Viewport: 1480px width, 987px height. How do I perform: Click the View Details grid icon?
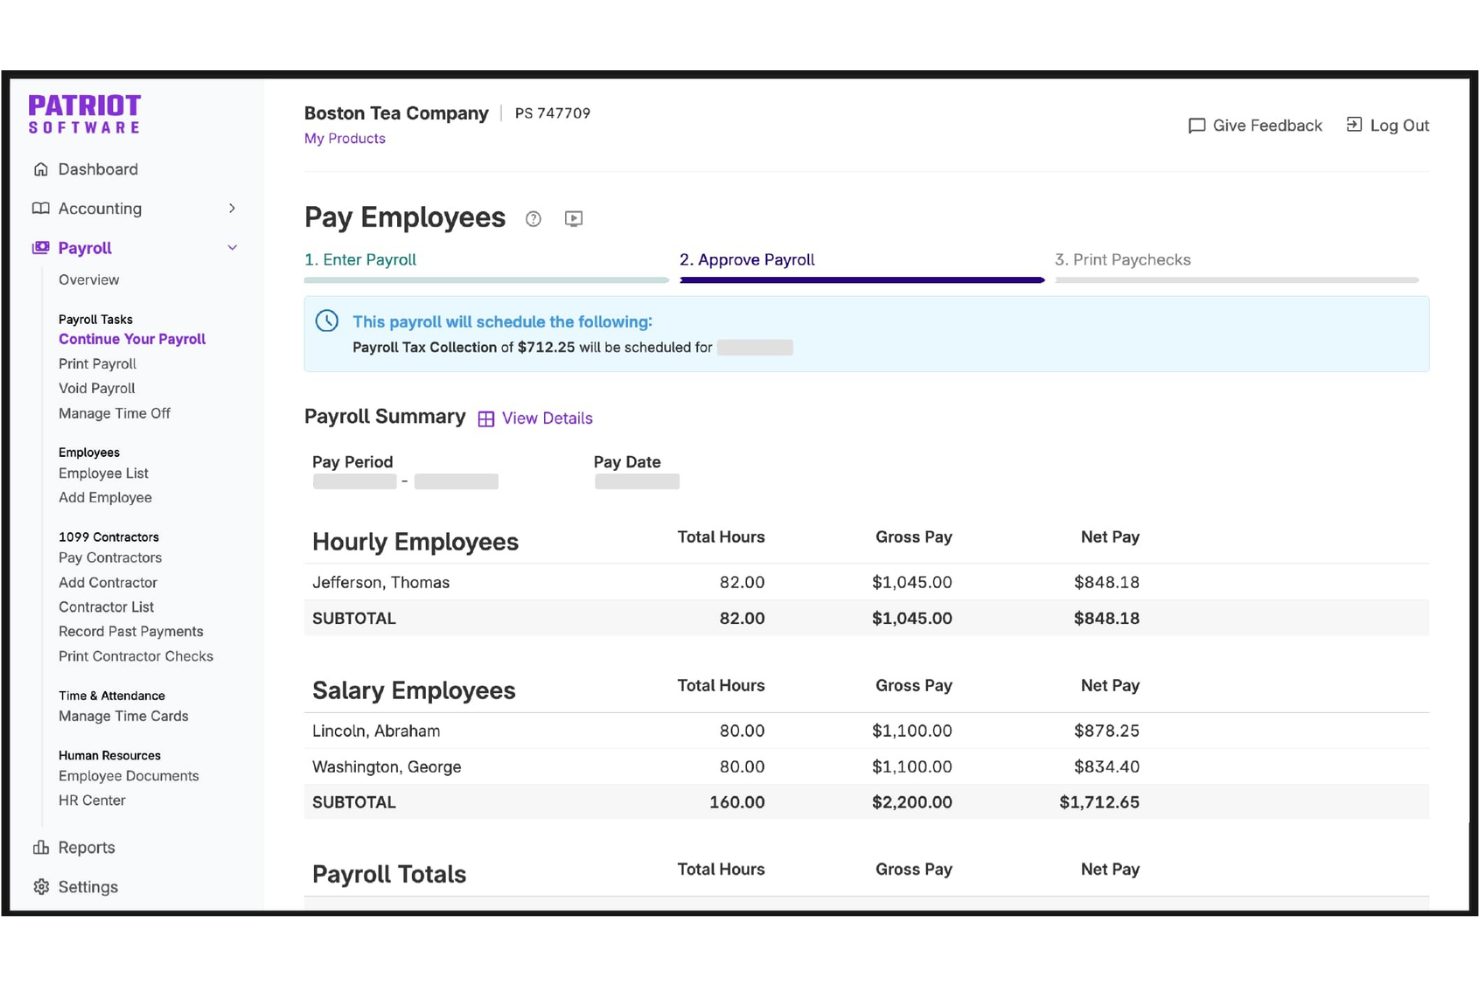coord(486,419)
